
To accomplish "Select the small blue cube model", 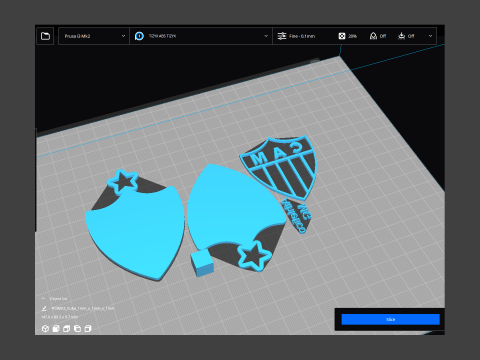I will [x=202, y=263].
